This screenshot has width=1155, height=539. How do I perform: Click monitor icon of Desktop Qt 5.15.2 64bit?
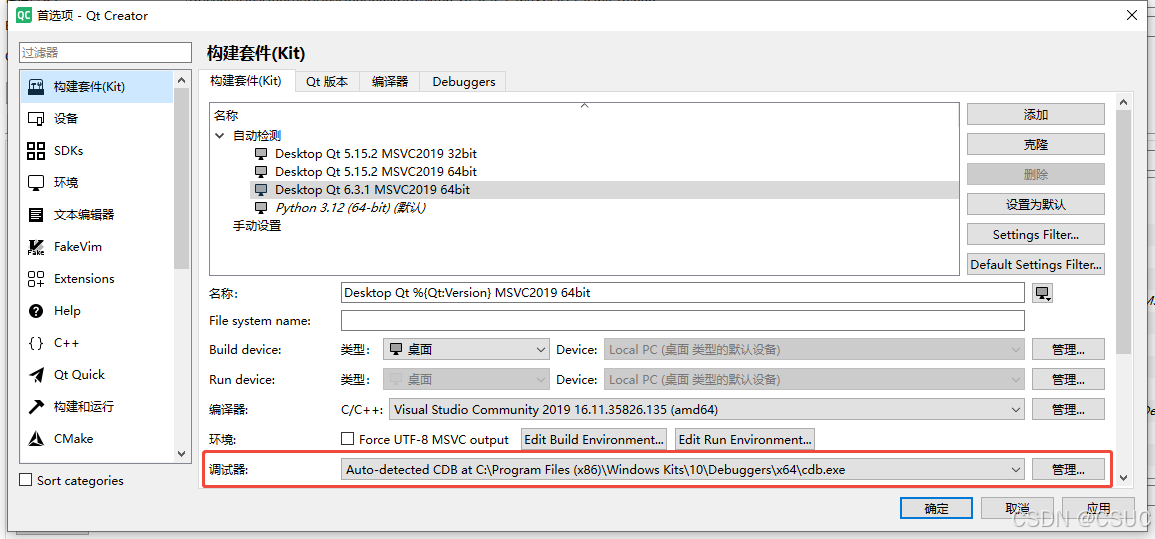click(x=261, y=172)
